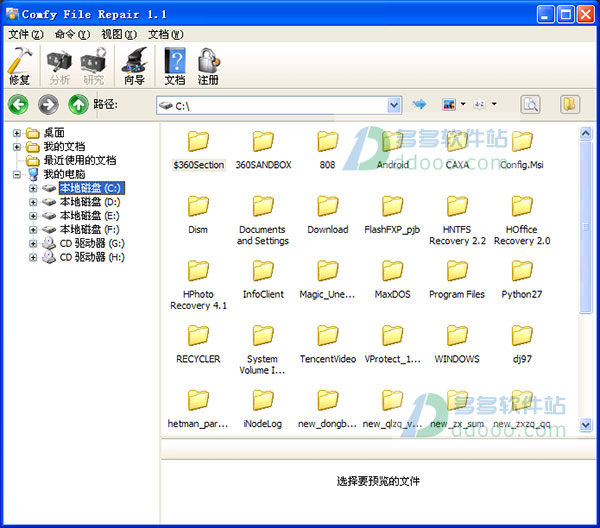Expand the 本地磁盘 (F:) node

click(x=33, y=230)
